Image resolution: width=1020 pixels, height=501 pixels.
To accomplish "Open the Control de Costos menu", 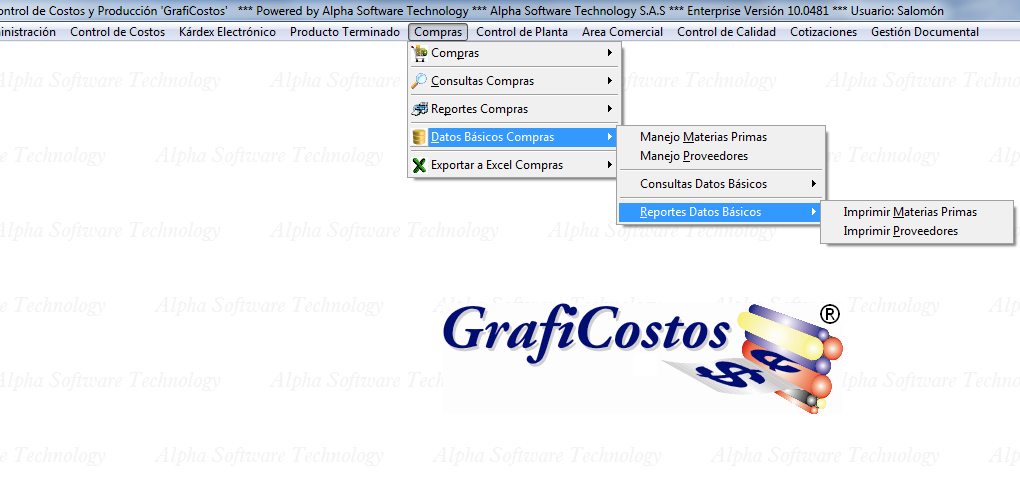I will (117, 32).
